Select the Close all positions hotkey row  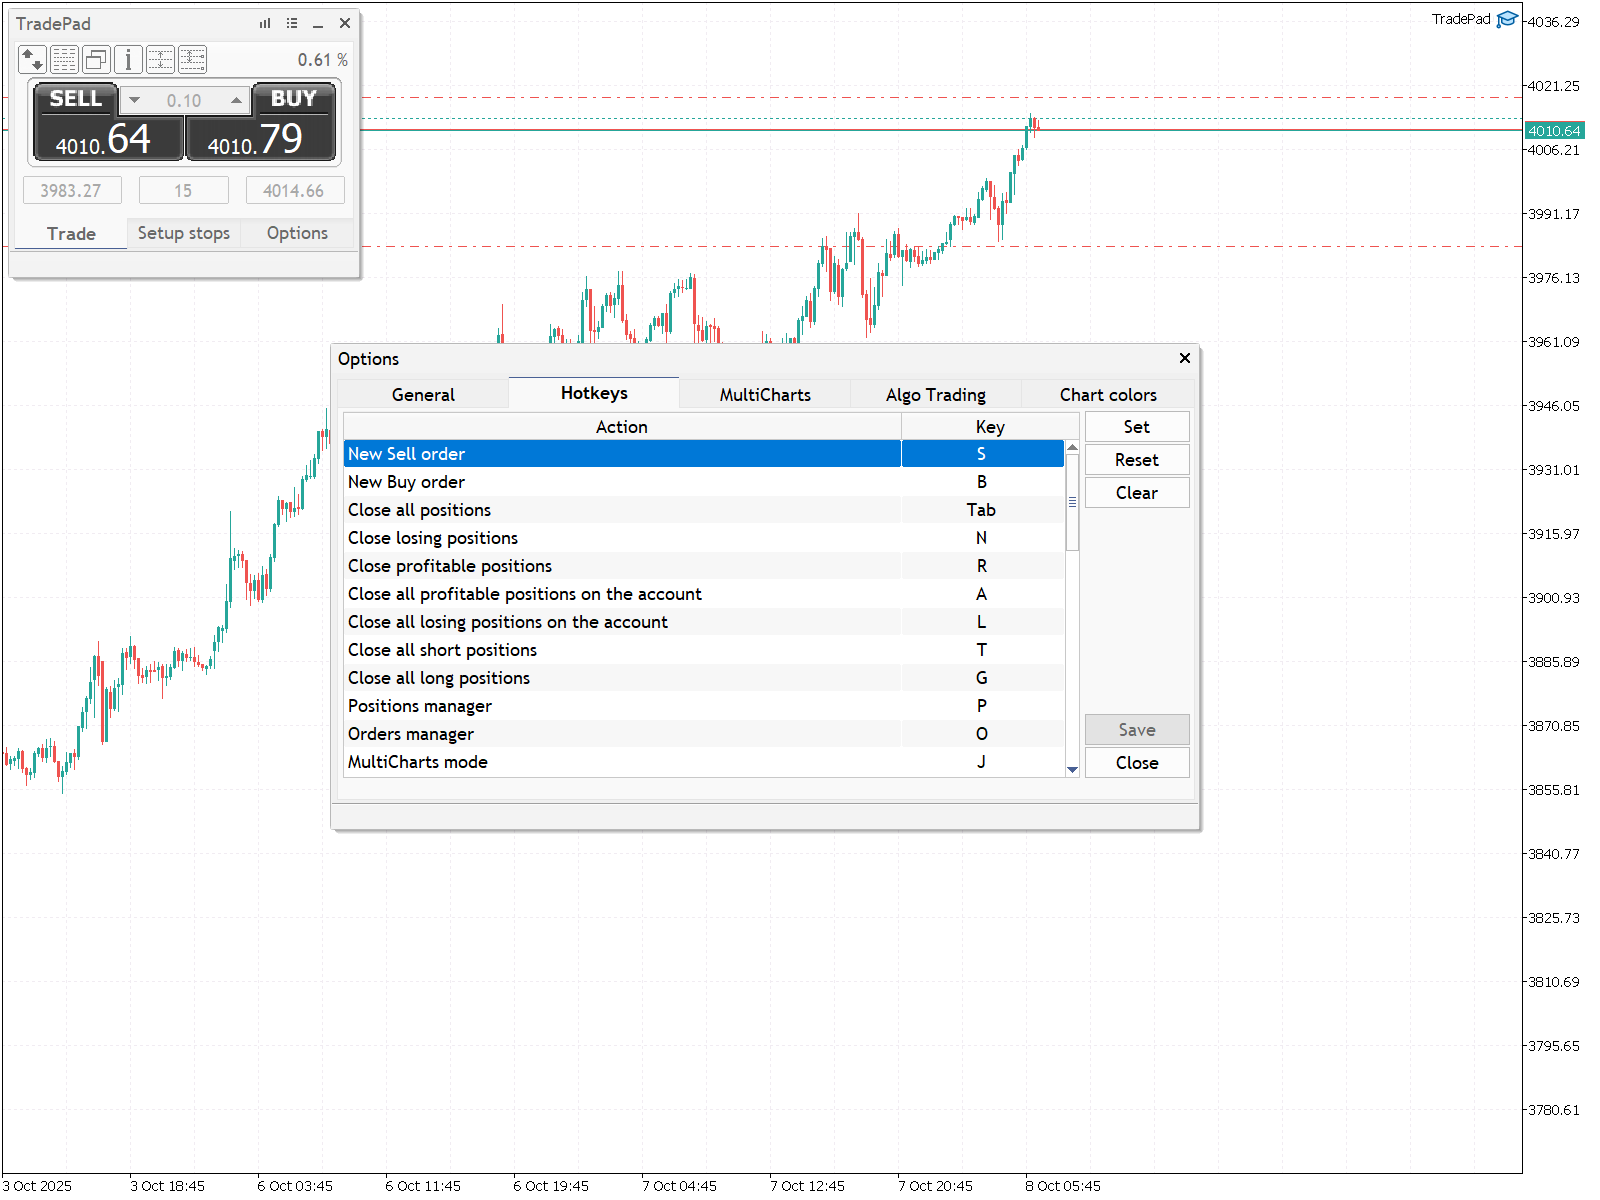(x=704, y=510)
